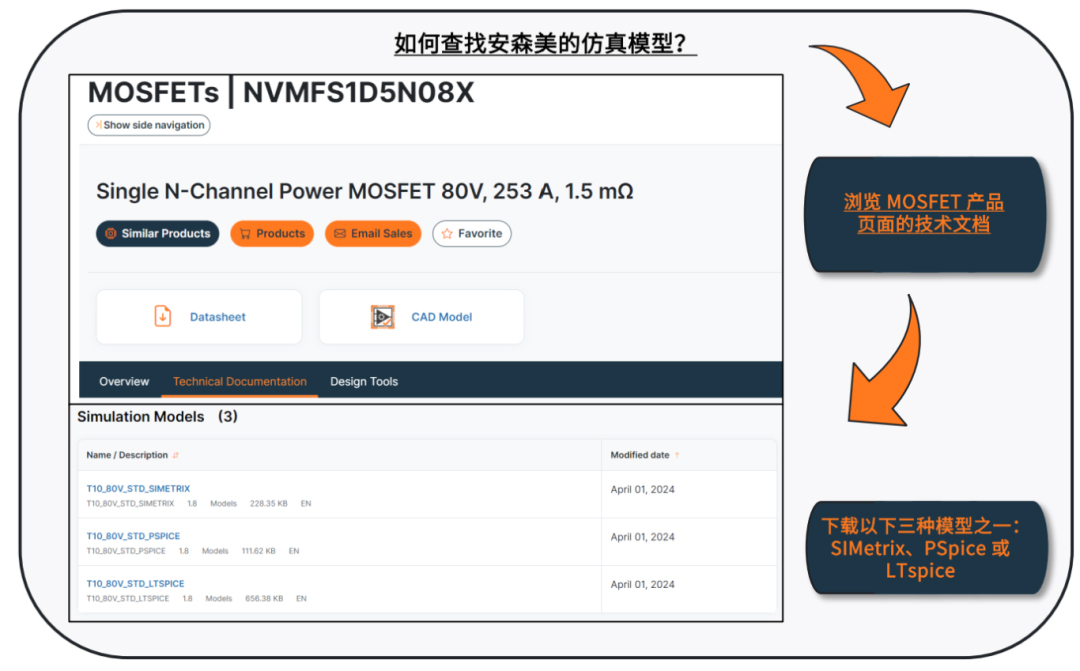Open the Design Tools tab

click(364, 381)
